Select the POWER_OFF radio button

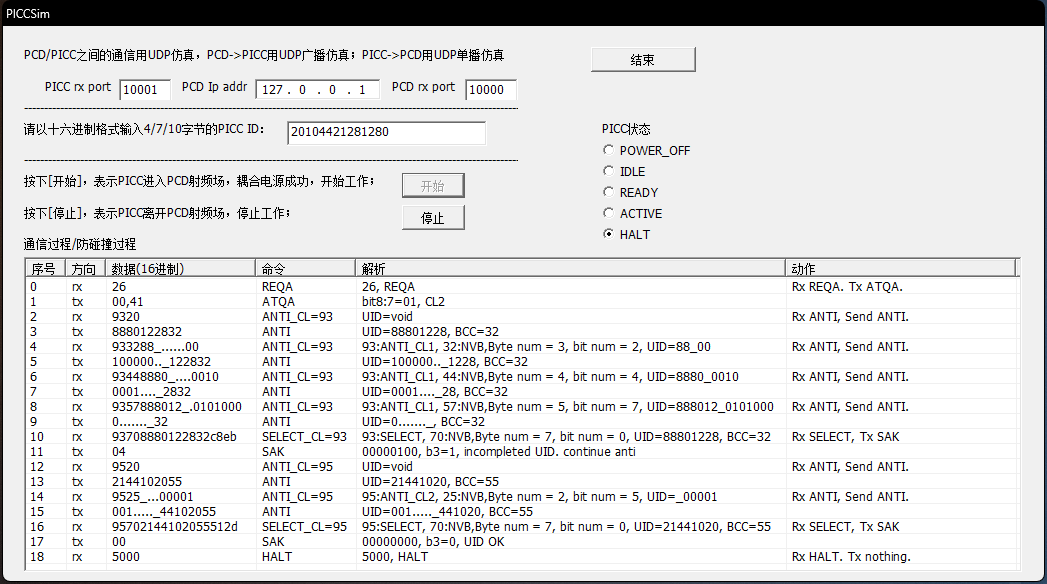point(609,151)
